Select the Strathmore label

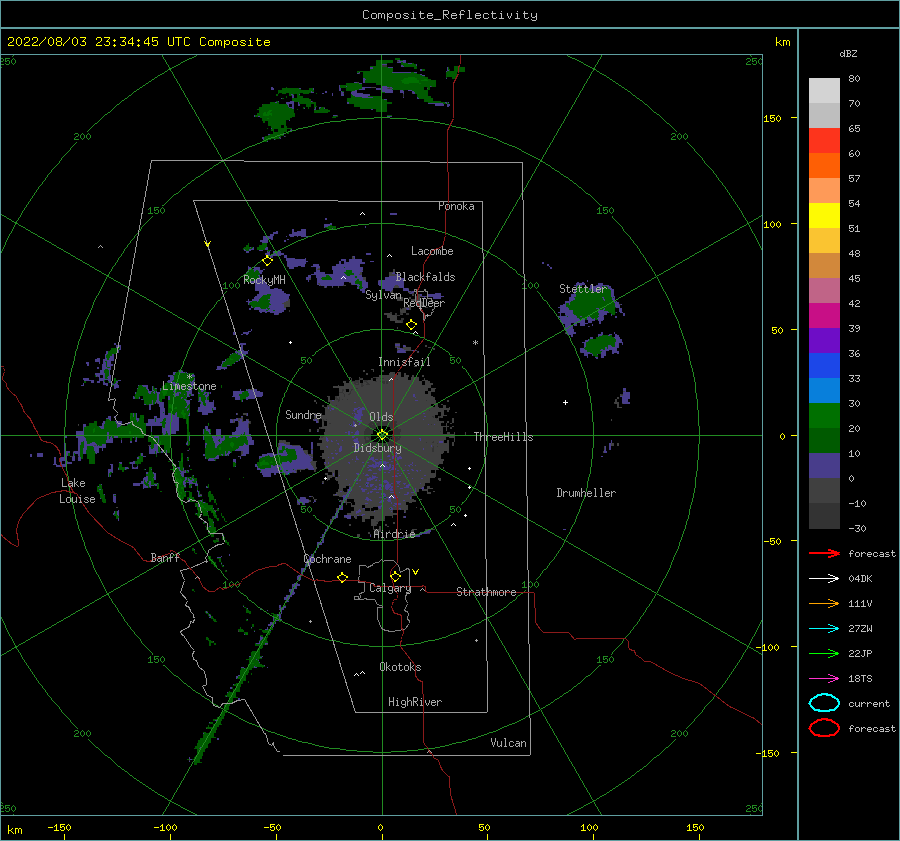486,592
